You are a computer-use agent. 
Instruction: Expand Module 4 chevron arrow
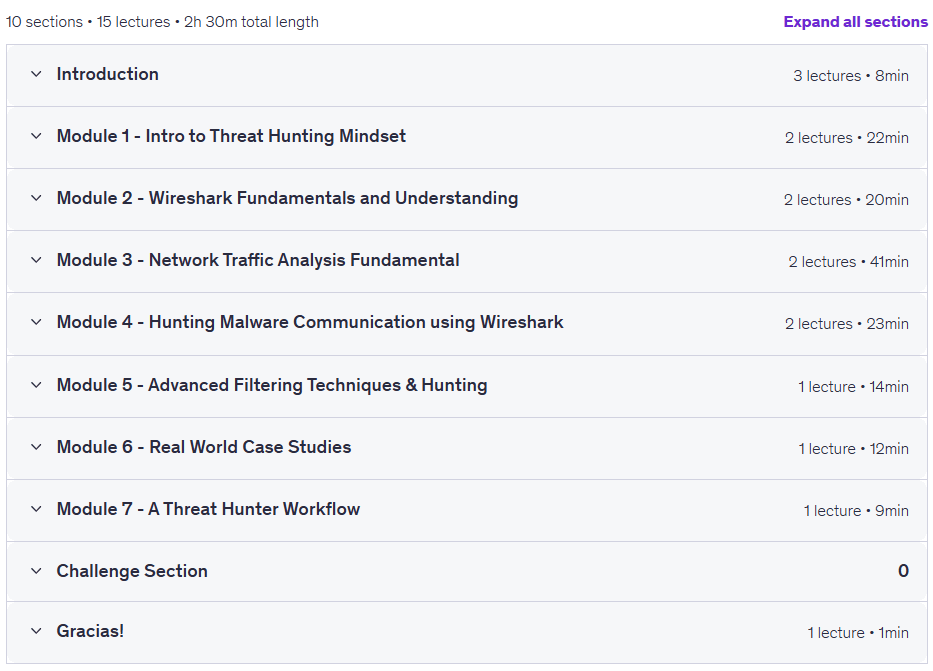point(36,322)
